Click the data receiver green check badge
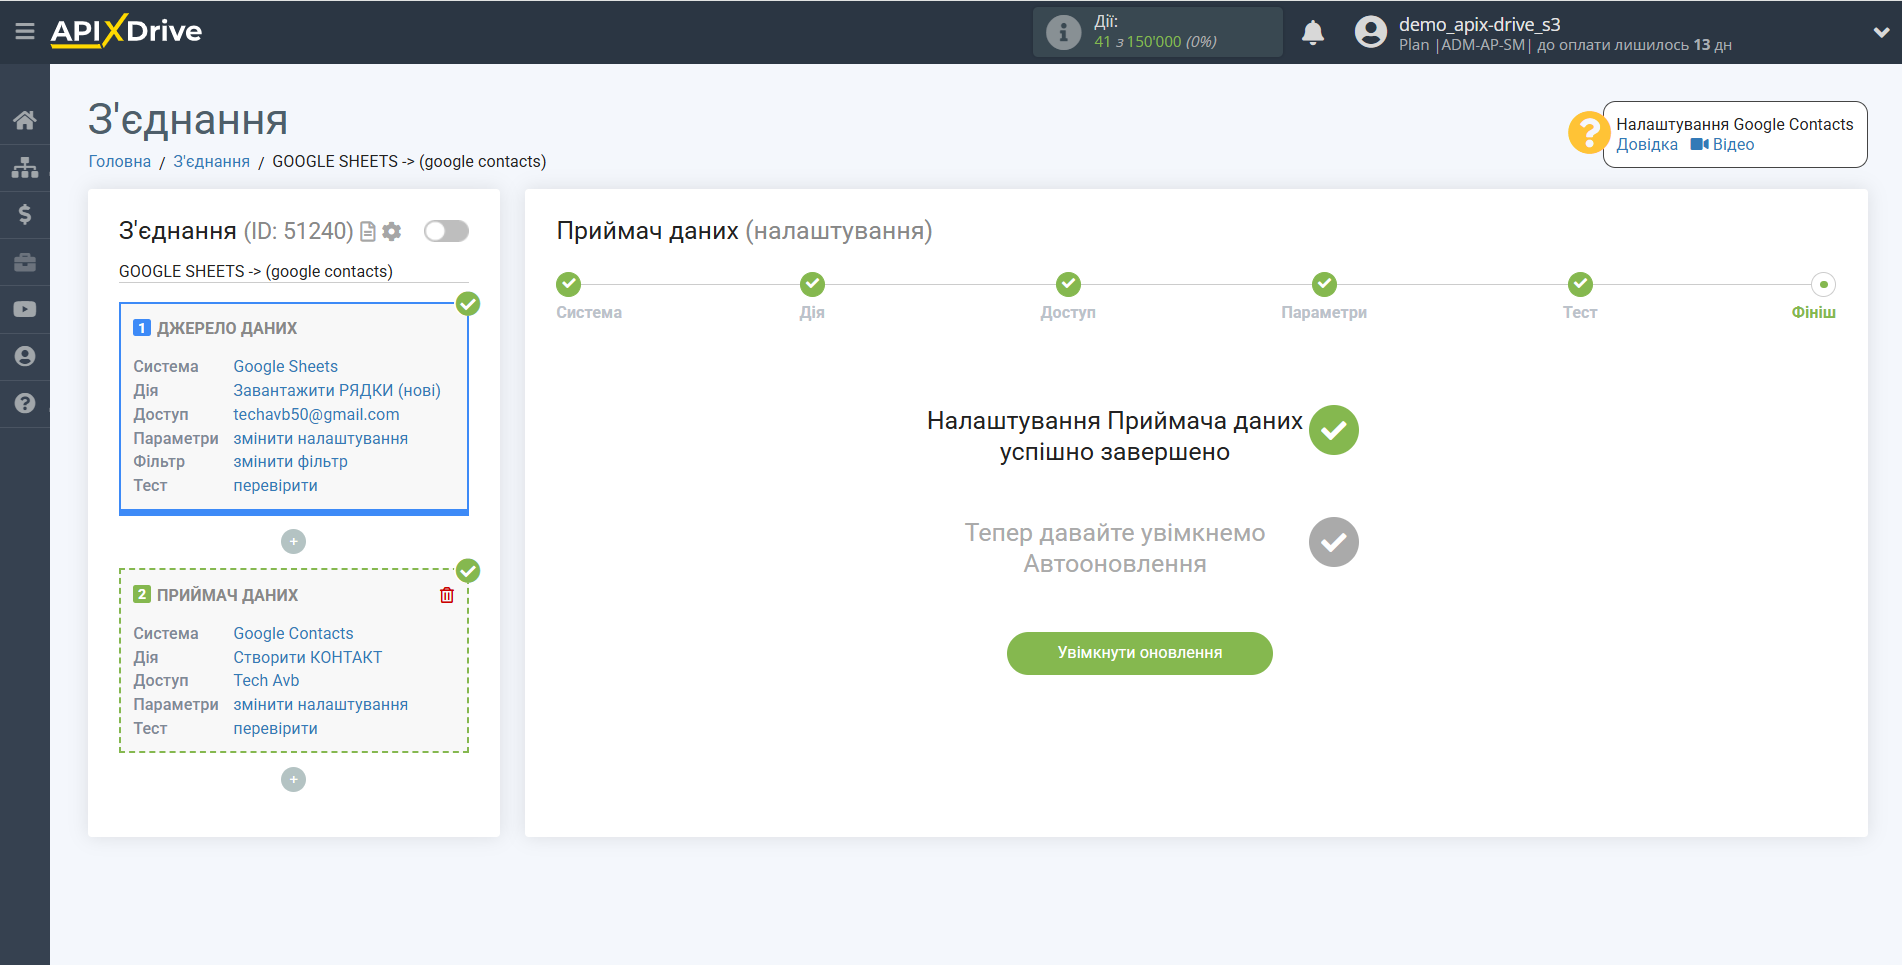The height and width of the screenshot is (965, 1902). click(468, 571)
